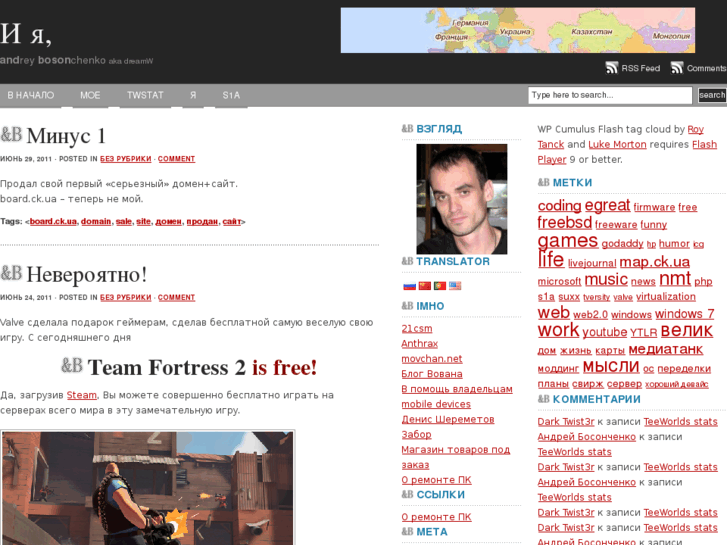Screen dimensions: 727x545
Task: Open the Блог Вована link
Action: pyautogui.click(x=432, y=374)
